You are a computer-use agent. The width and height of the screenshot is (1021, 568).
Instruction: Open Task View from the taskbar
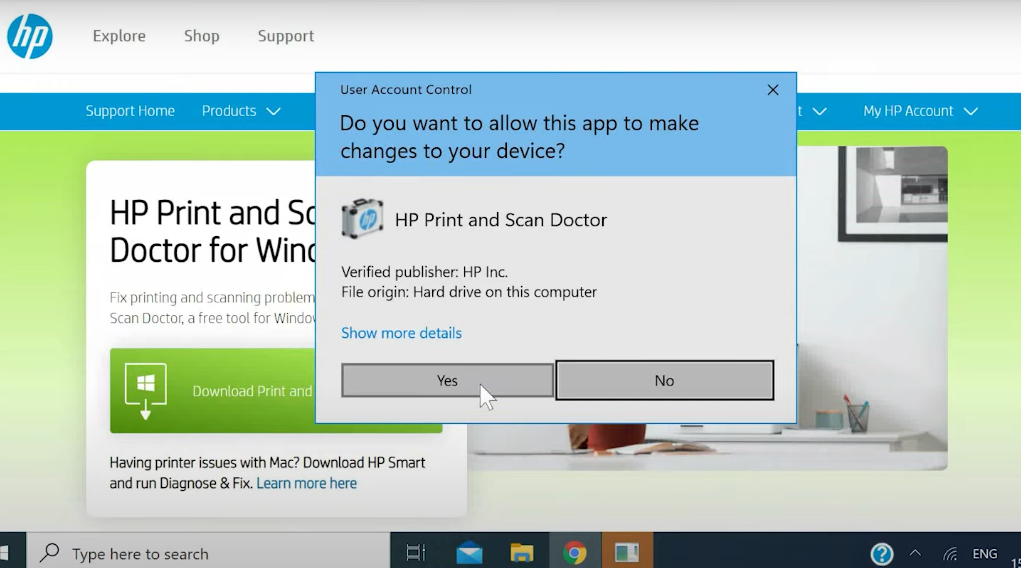[415, 553]
